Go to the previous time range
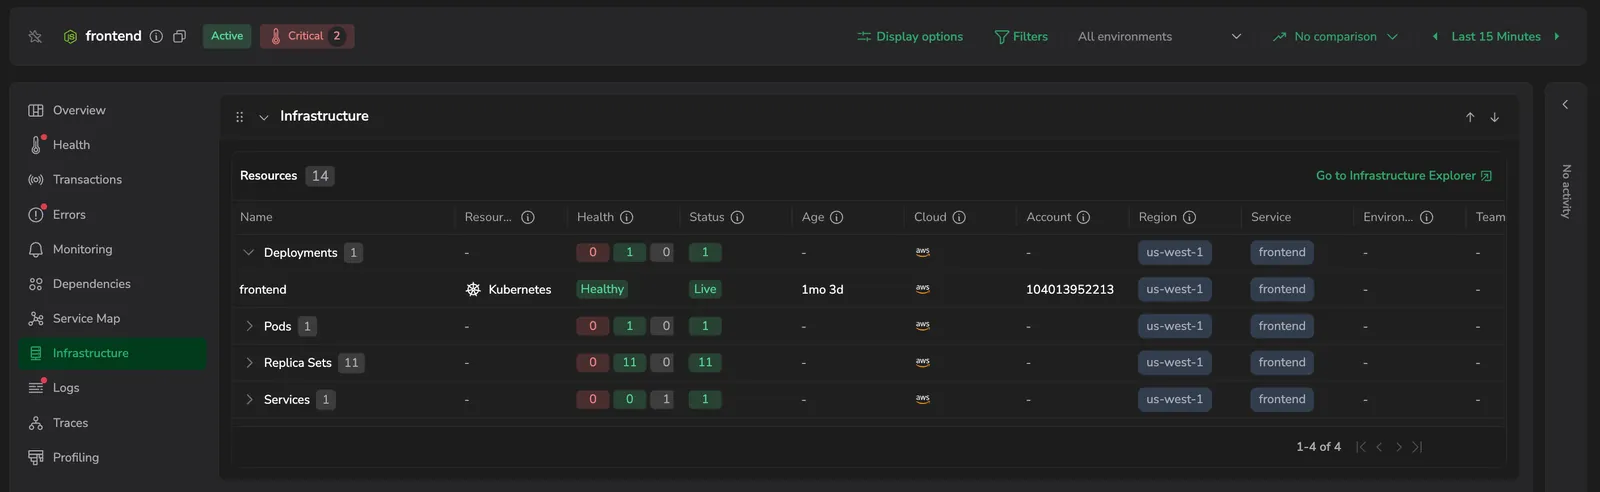This screenshot has width=1600, height=492. (x=1435, y=36)
